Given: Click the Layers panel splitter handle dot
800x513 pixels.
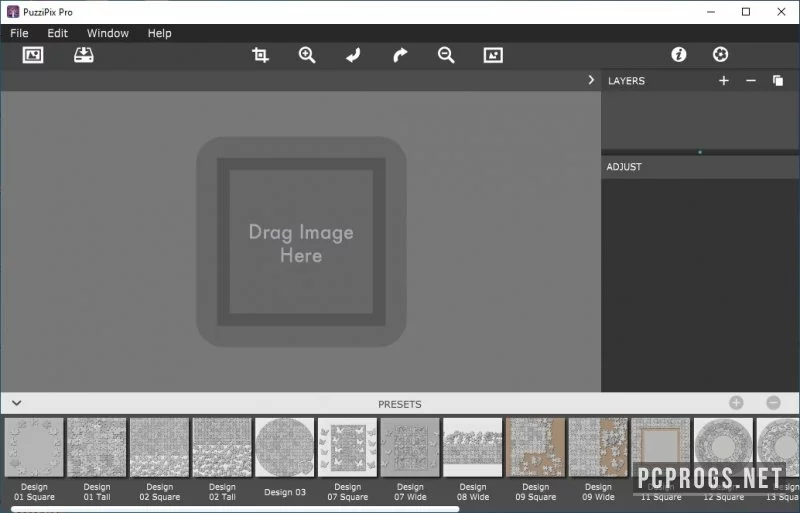Looking at the screenshot, I should [700, 152].
